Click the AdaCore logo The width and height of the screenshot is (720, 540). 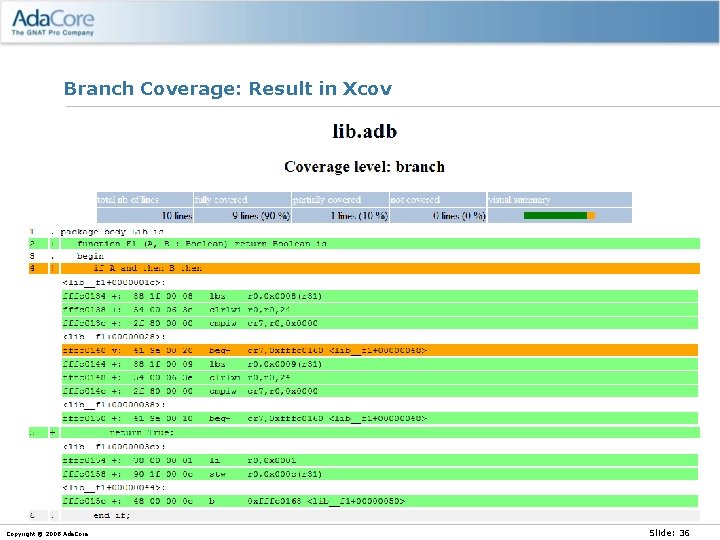[x=52, y=23]
